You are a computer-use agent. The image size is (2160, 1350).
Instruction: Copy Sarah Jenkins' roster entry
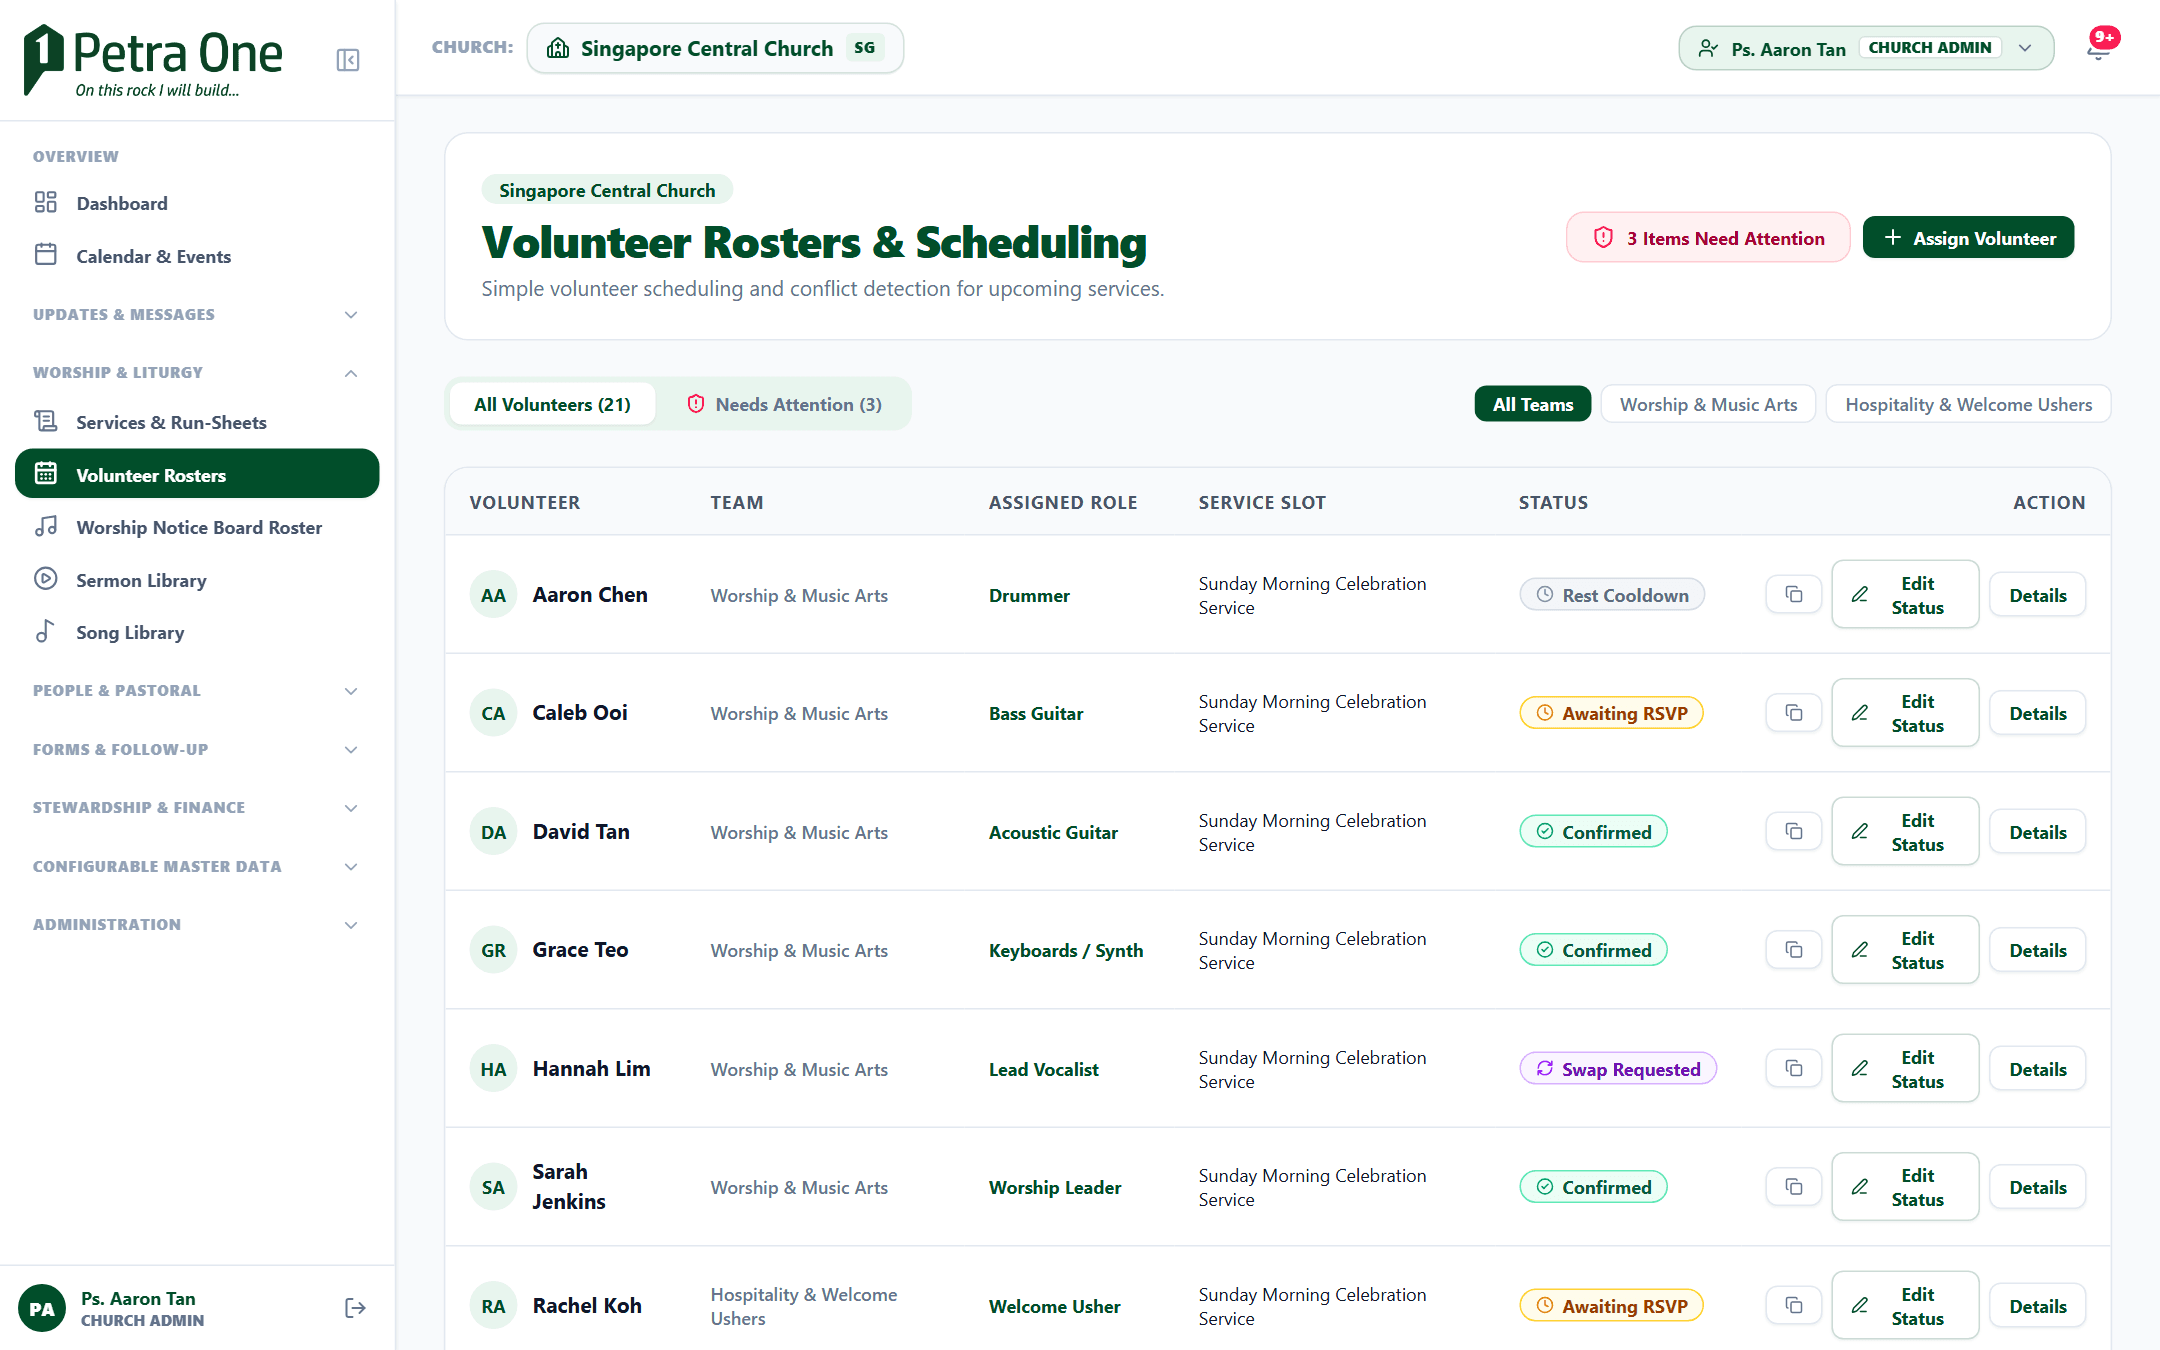click(x=1794, y=1187)
